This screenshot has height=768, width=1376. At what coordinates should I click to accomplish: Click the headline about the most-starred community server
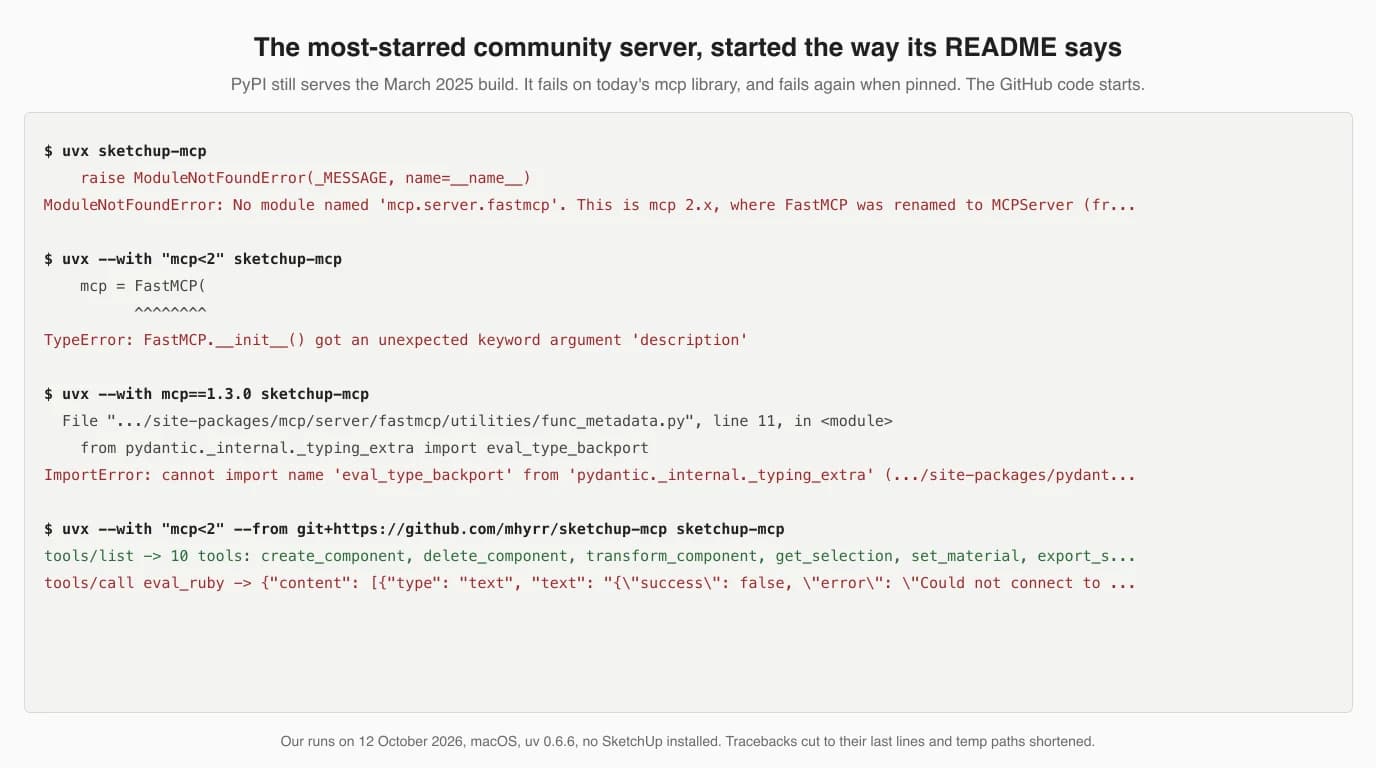point(687,47)
